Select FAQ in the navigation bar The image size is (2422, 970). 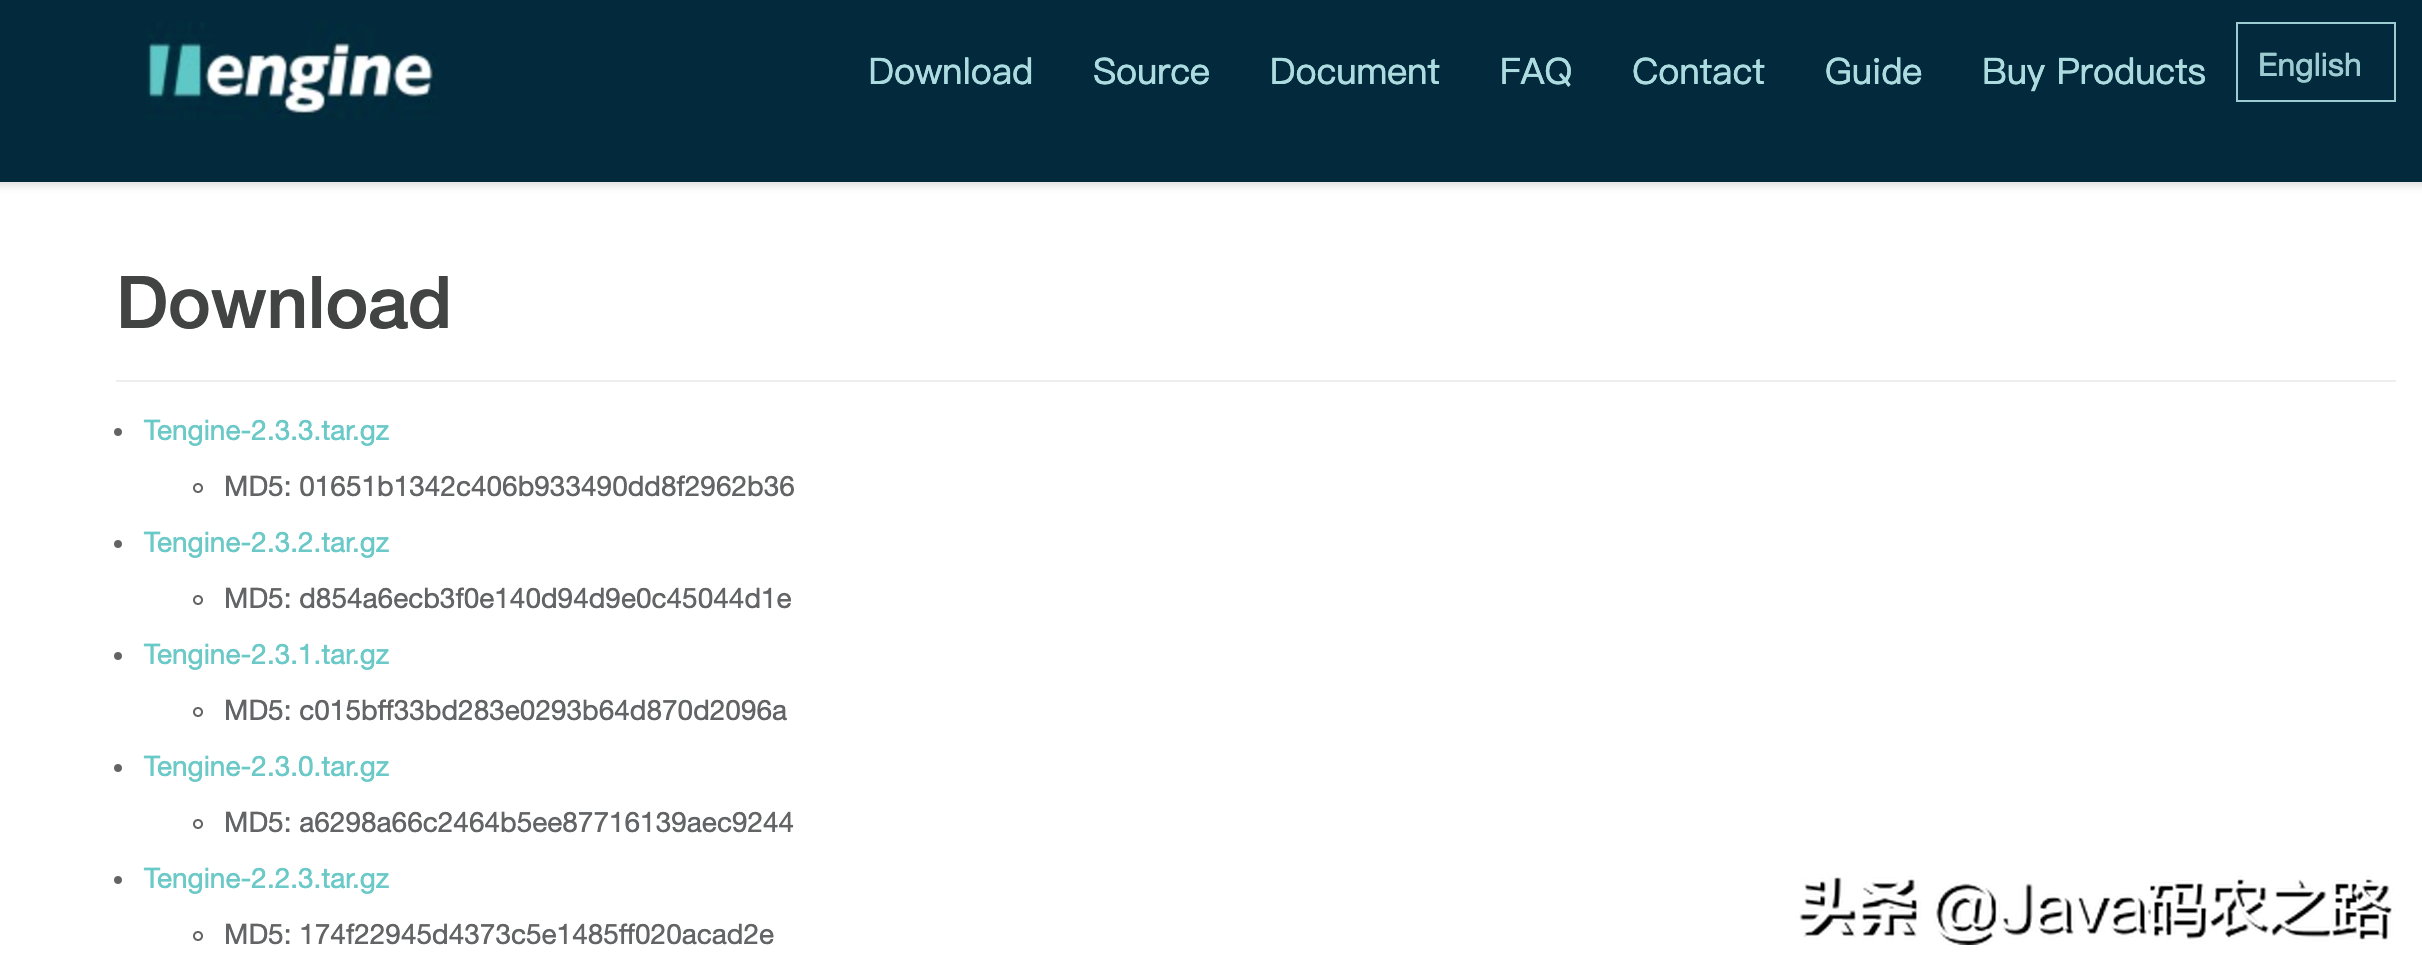pyautogui.click(x=1535, y=72)
